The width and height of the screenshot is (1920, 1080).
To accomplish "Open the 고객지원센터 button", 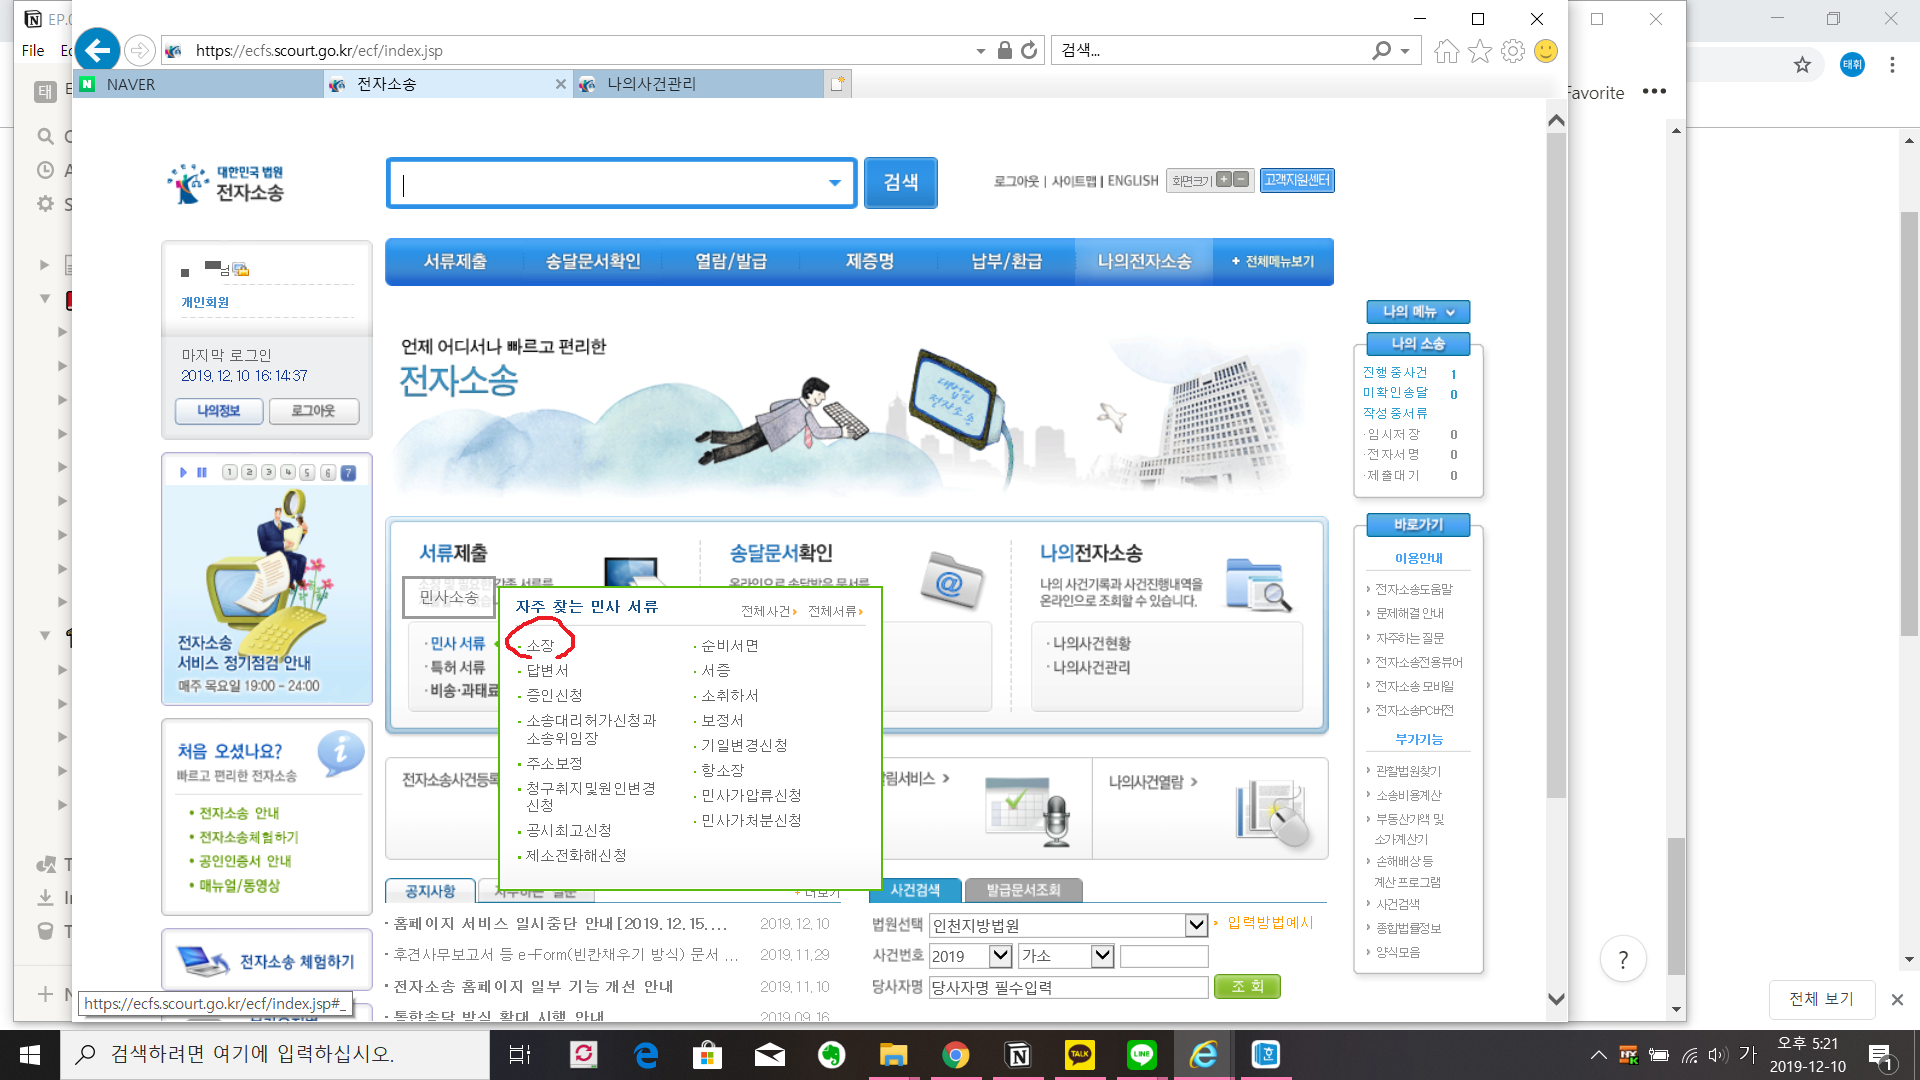I will (x=1297, y=180).
